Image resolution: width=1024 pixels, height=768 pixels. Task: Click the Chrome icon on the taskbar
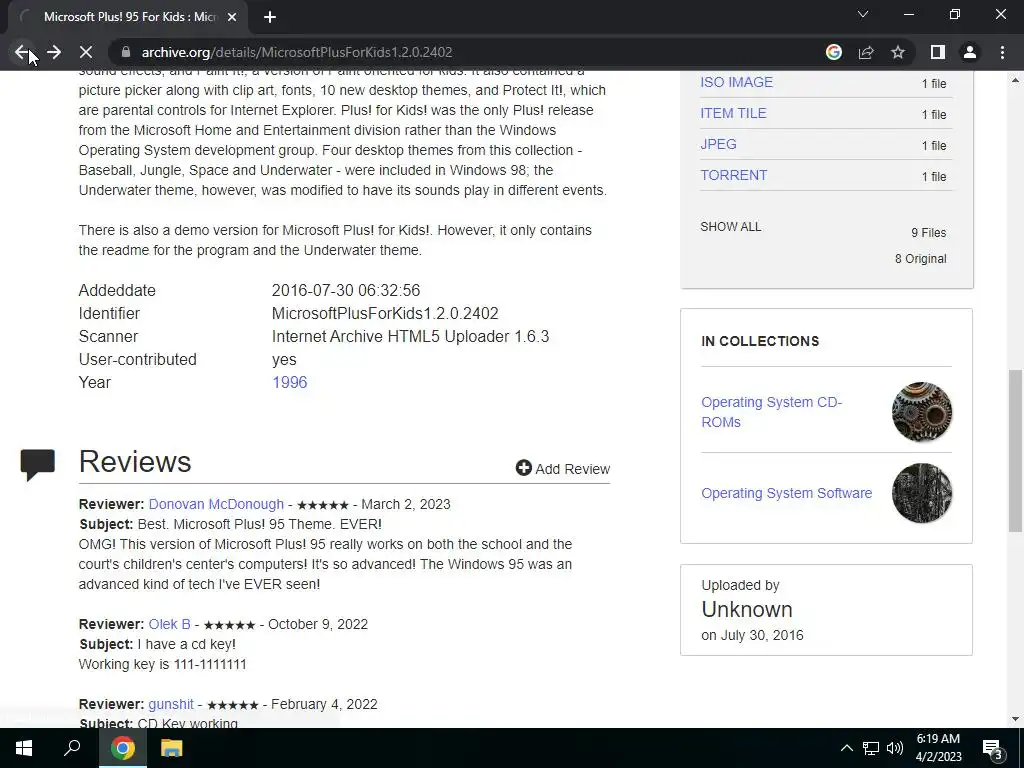122,748
